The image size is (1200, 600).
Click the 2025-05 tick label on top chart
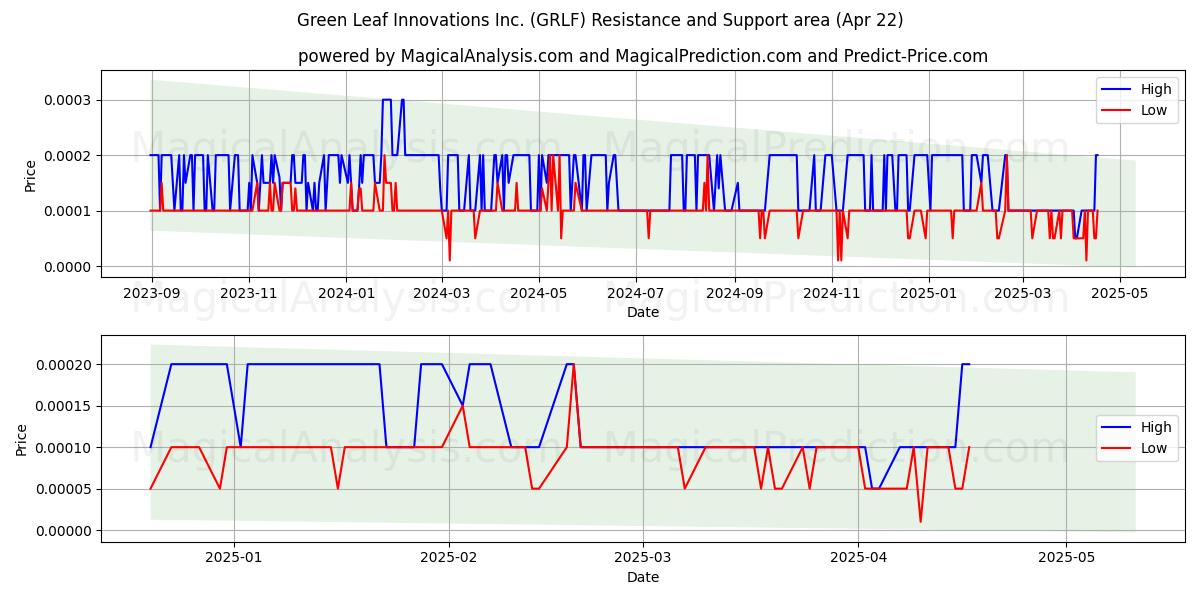(1120, 294)
